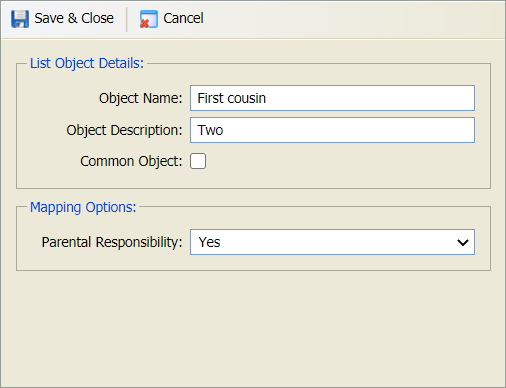This screenshot has width=506, height=388.
Task: Click the Cancel window icon with red X
Action: 148,19
